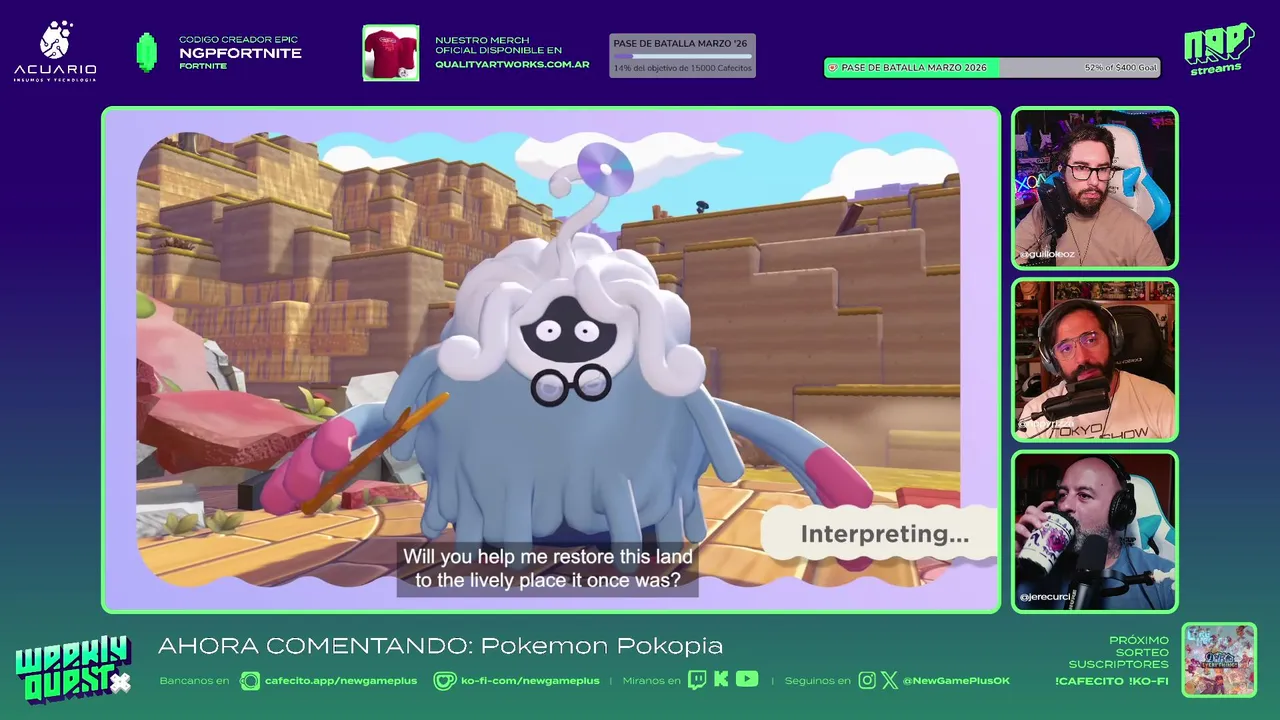Click the subscriber giveaway game thumbnail

click(1219, 660)
